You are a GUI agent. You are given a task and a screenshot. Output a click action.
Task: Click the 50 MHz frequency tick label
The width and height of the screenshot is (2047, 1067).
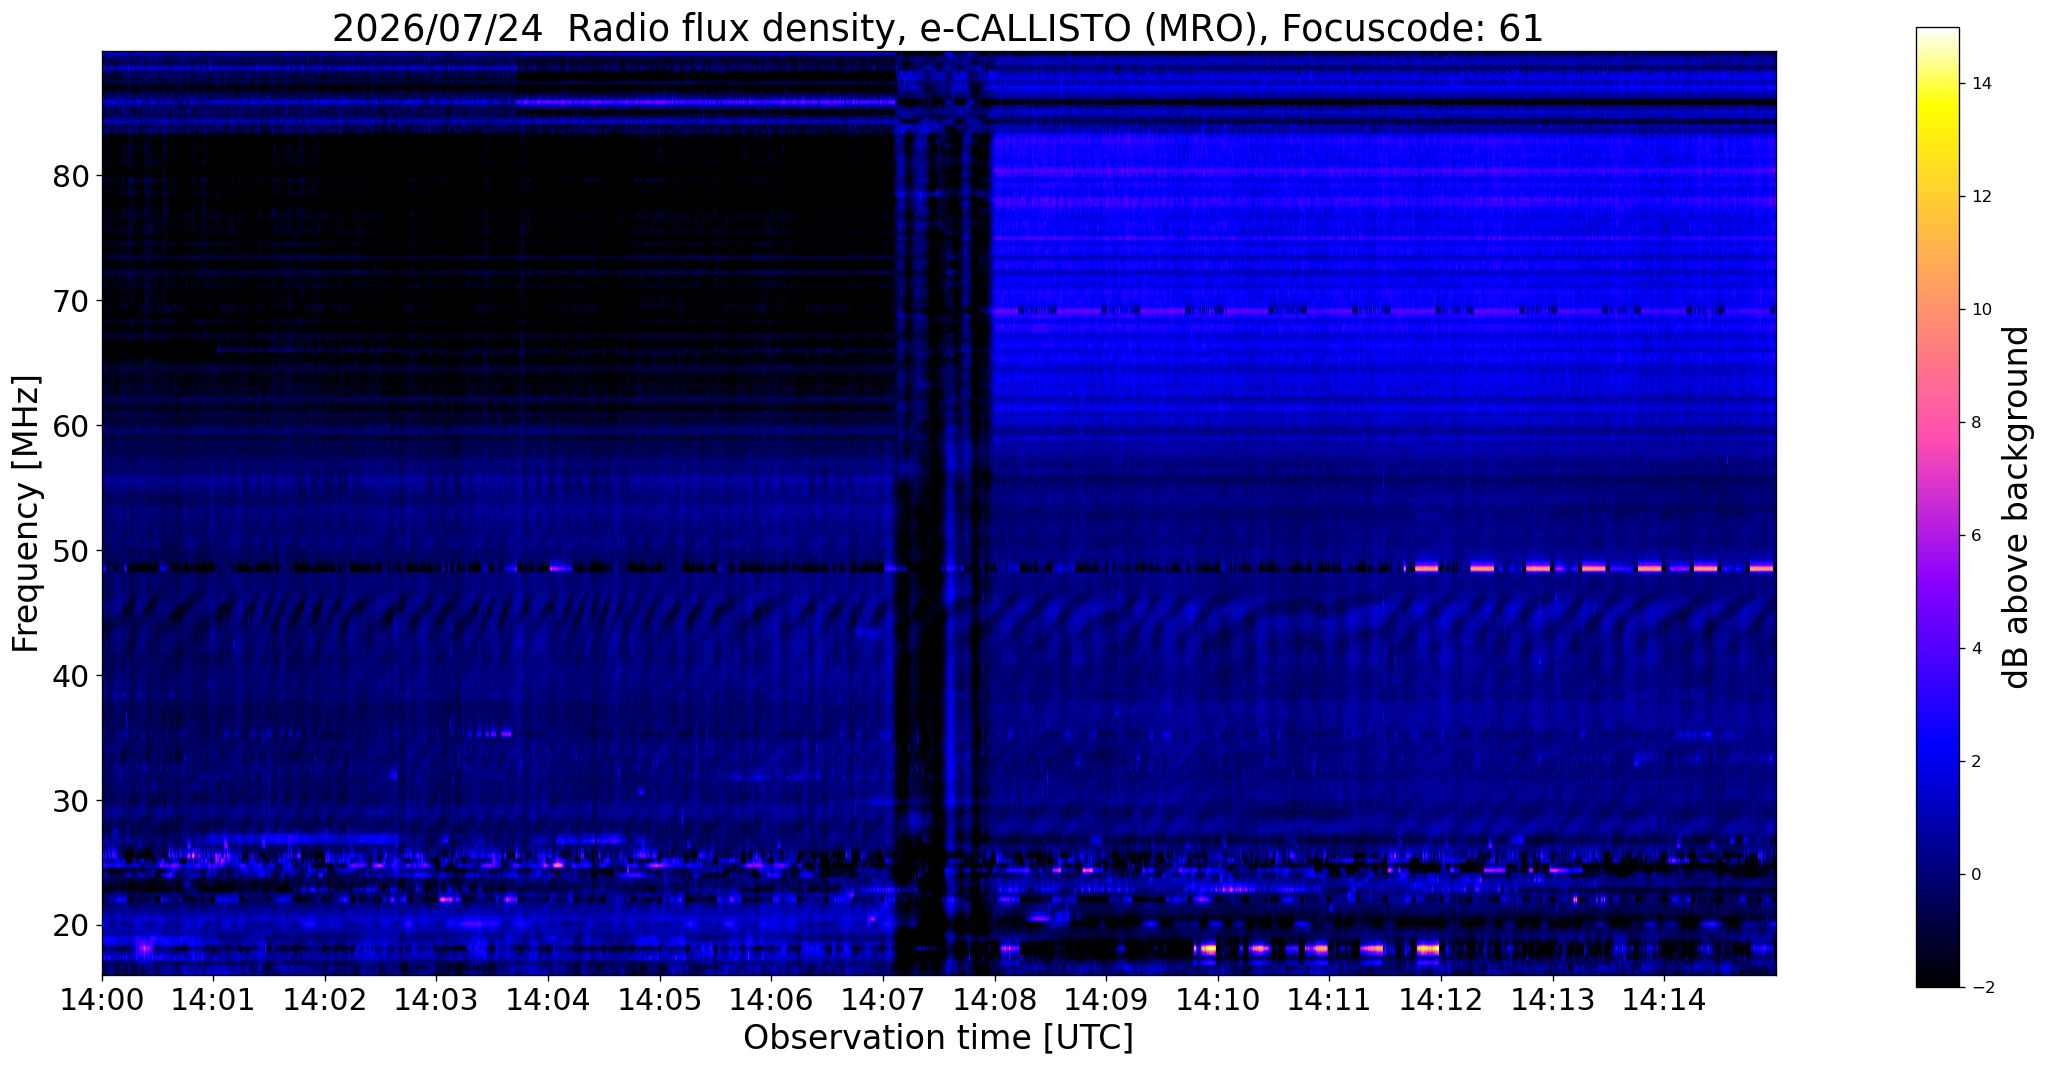[72, 551]
